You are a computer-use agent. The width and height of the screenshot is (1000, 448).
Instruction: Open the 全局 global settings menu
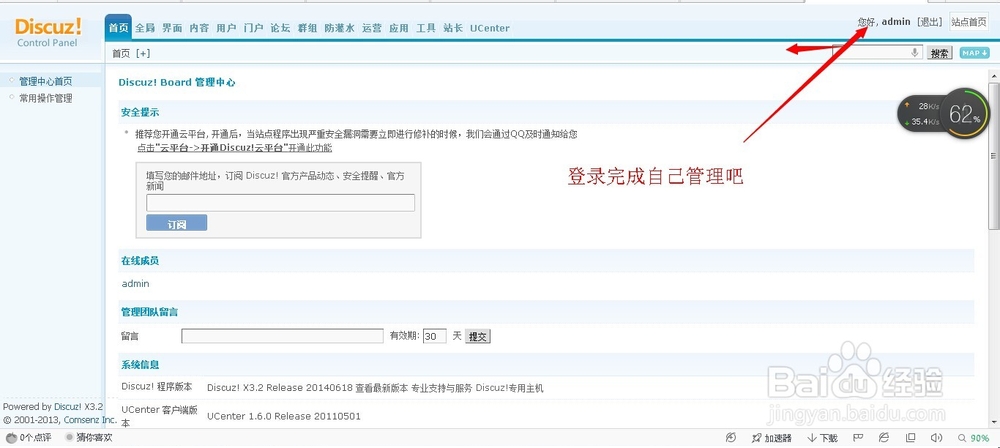[x=145, y=28]
